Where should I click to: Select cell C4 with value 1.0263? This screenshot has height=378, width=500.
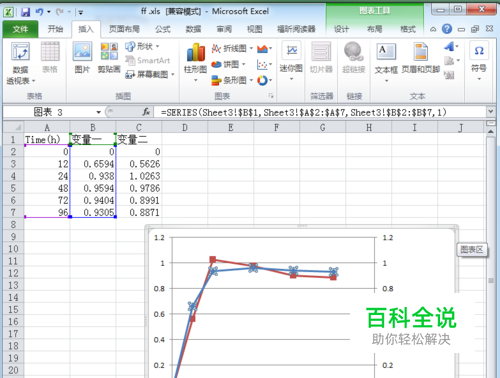[139, 176]
